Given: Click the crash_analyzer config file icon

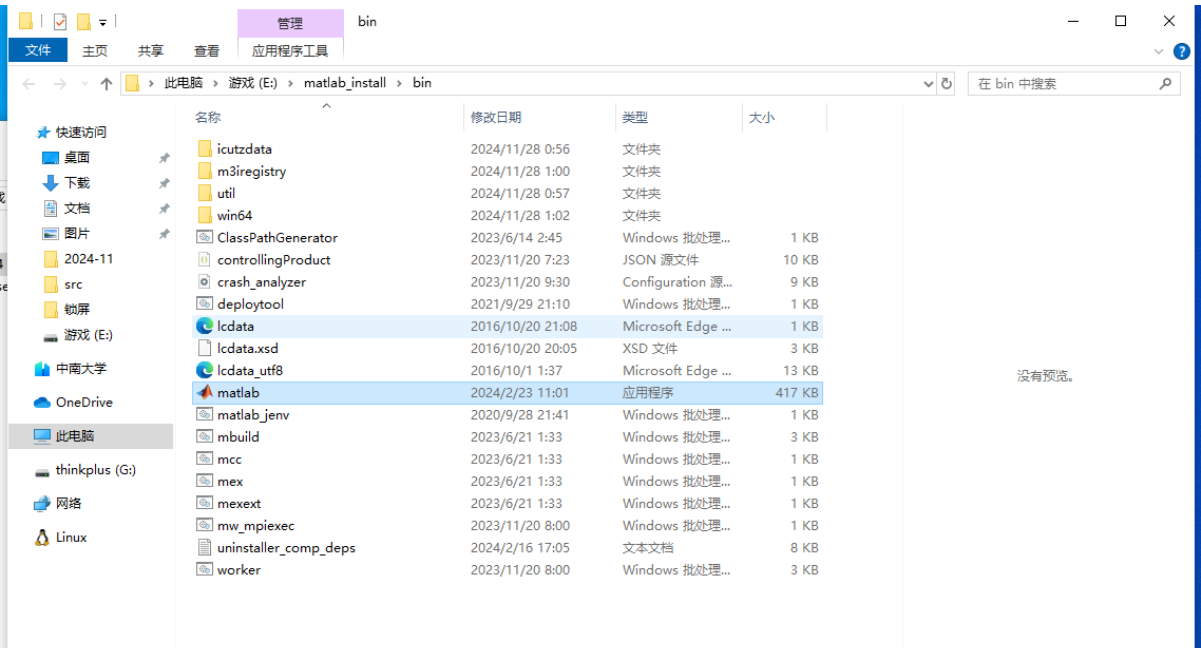Looking at the screenshot, I should (x=204, y=282).
